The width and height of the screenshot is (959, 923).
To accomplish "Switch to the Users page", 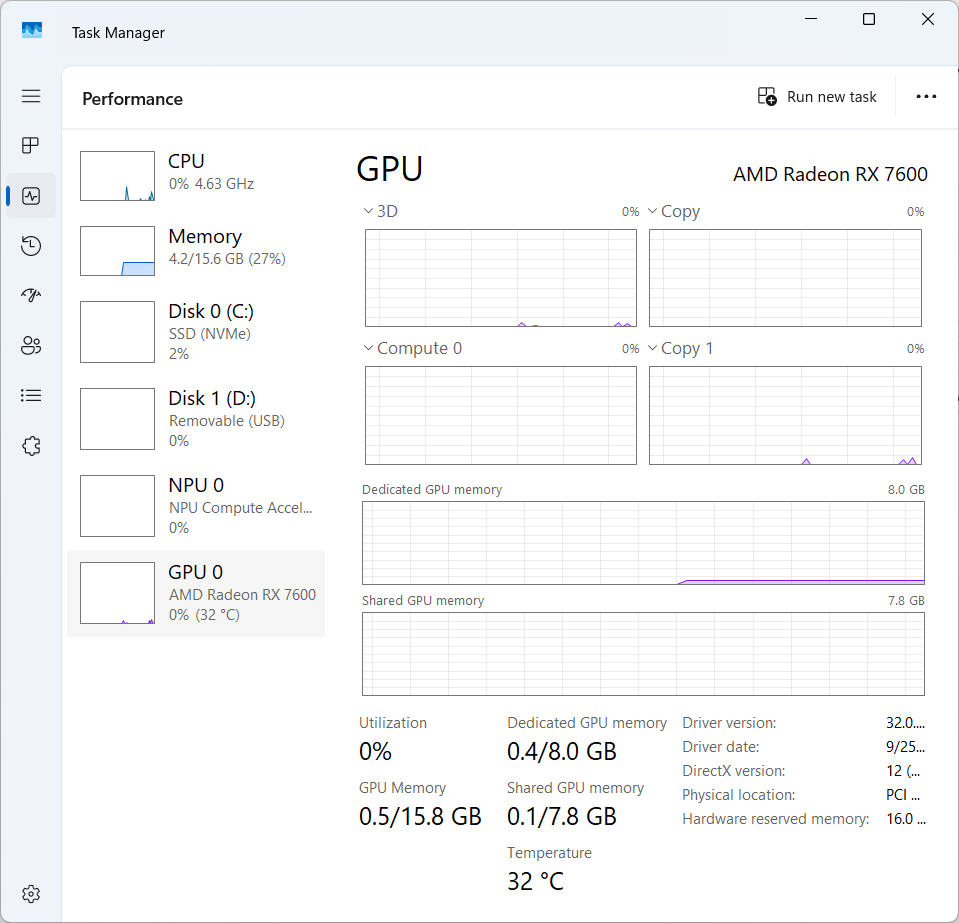I will (x=31, y=346).
